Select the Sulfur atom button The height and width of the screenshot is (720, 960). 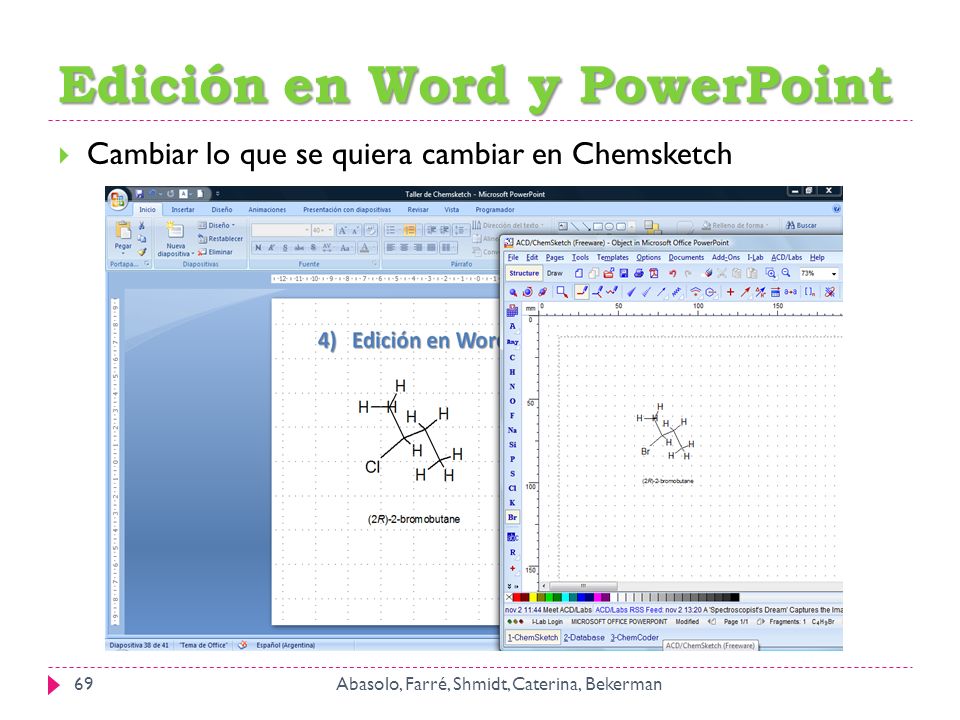(512, 474)
